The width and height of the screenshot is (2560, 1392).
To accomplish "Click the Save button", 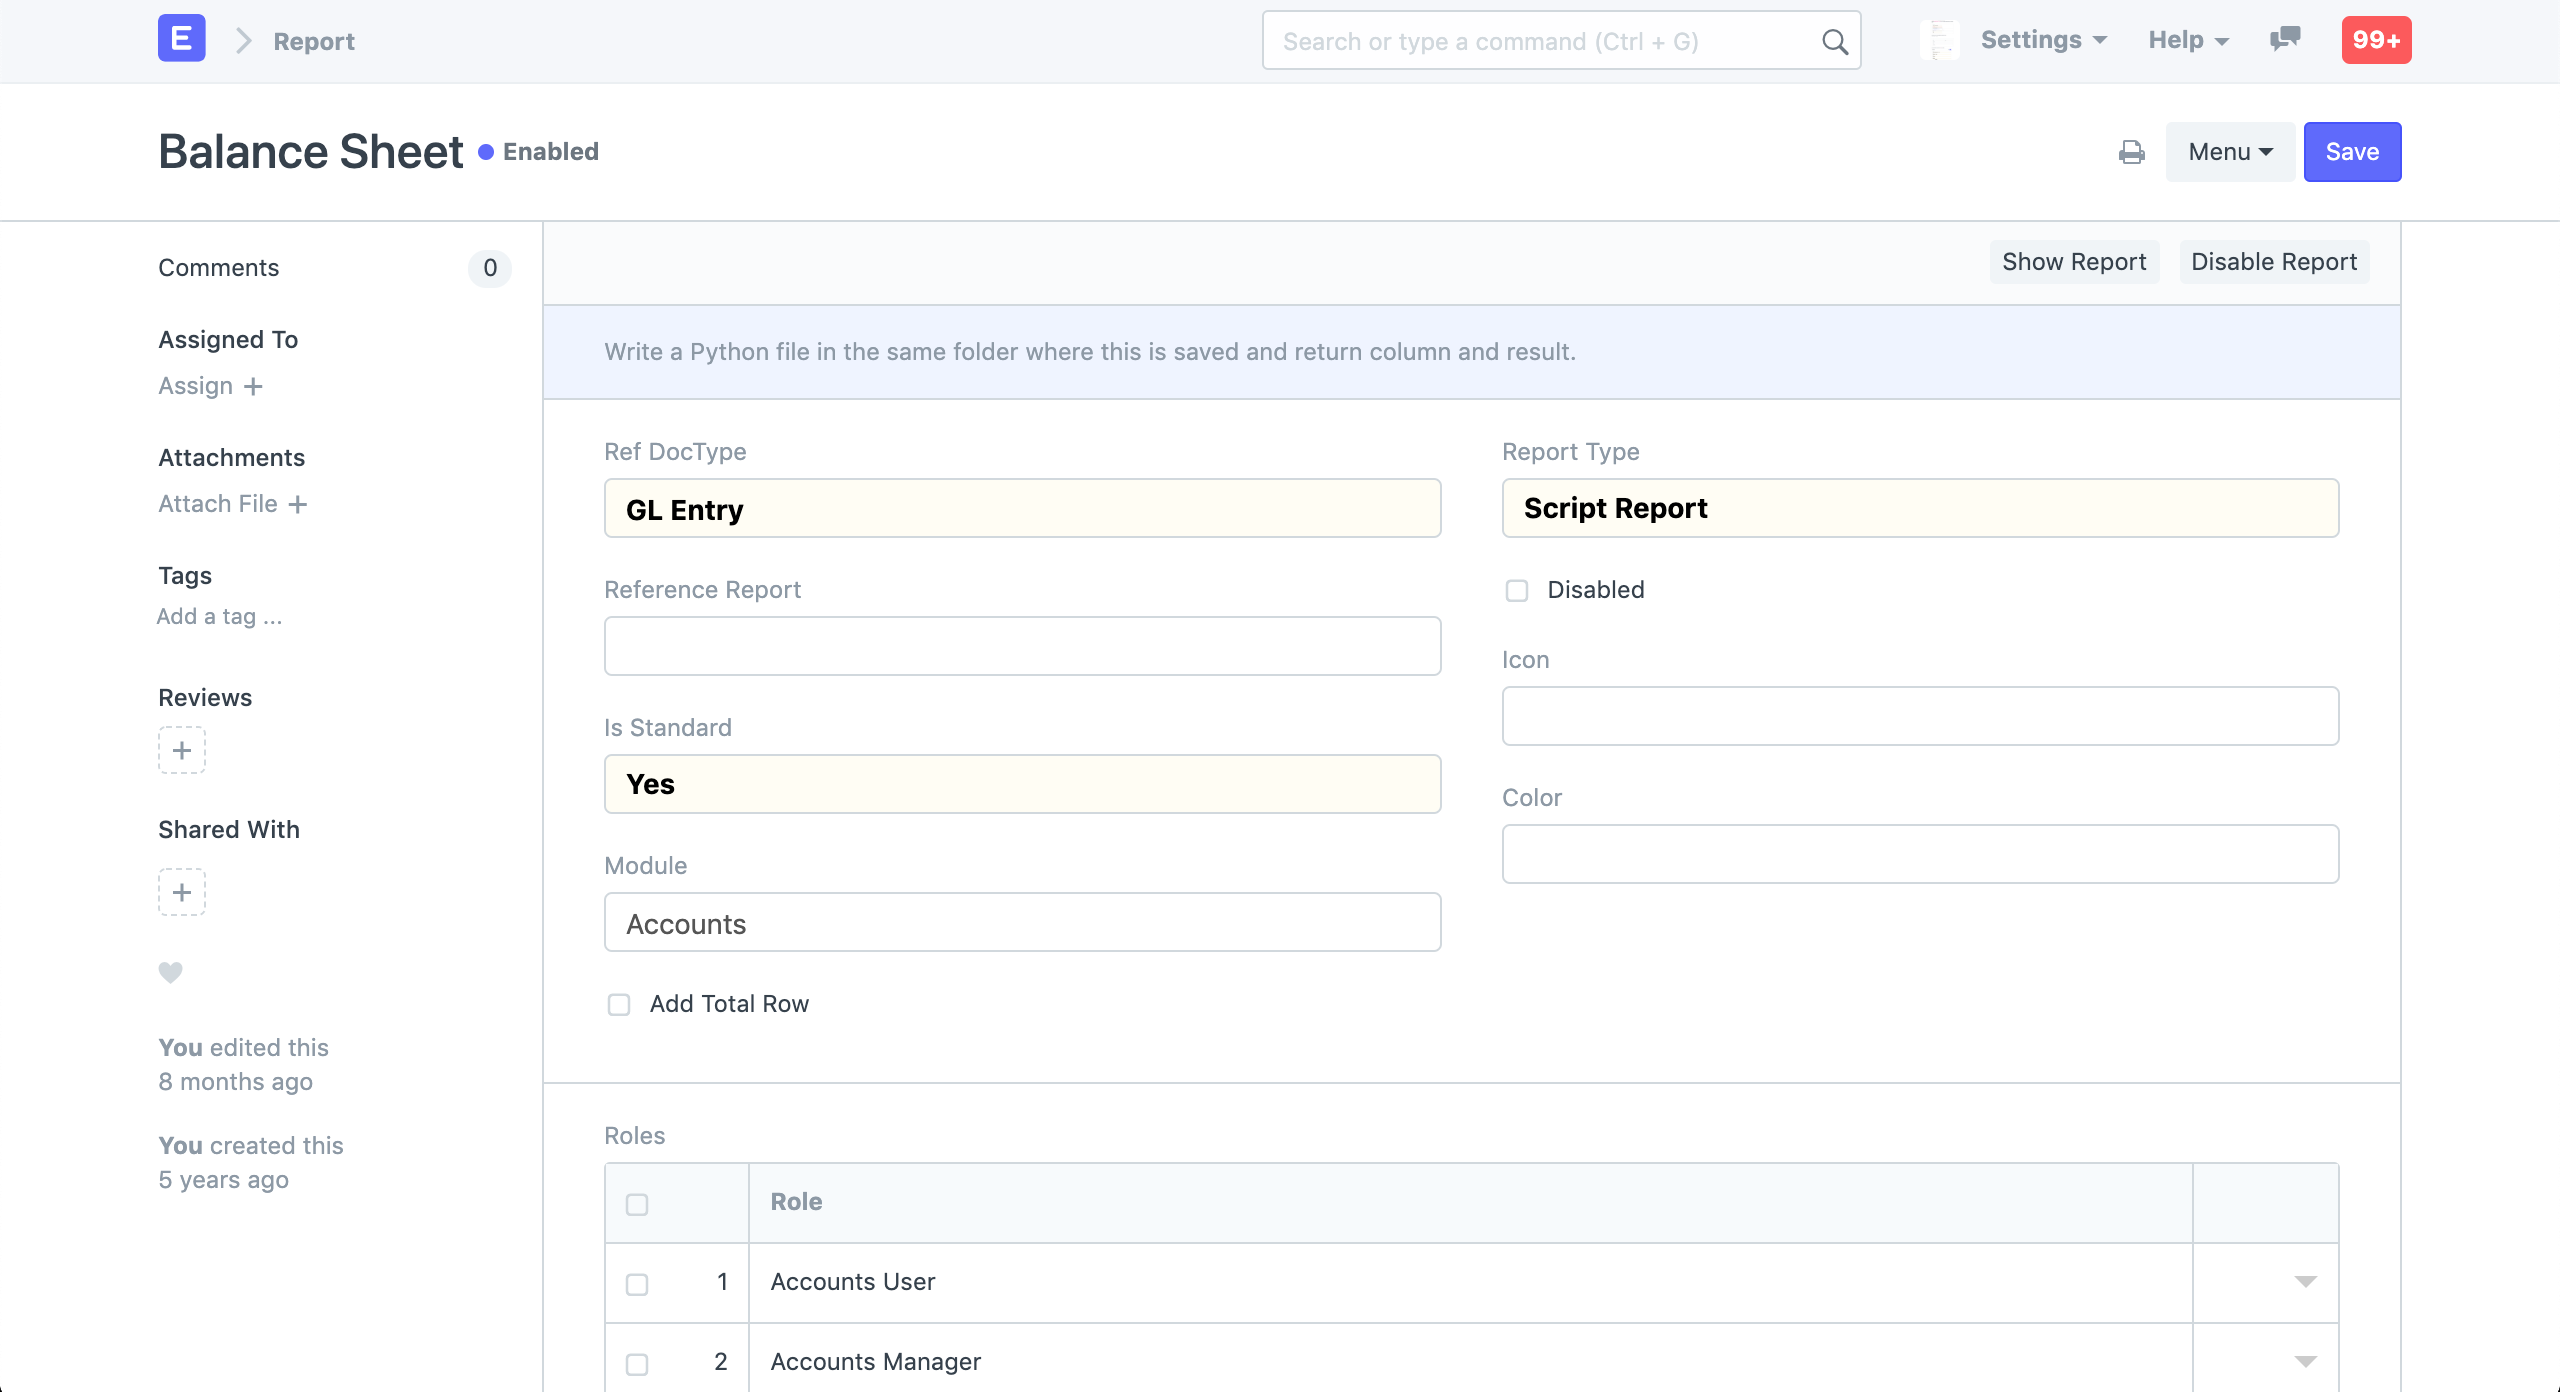I will pos(2352,152).
